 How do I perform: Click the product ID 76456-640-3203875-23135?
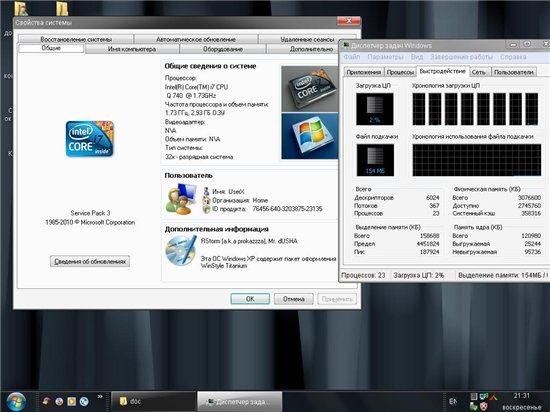[x=287, y=209]
